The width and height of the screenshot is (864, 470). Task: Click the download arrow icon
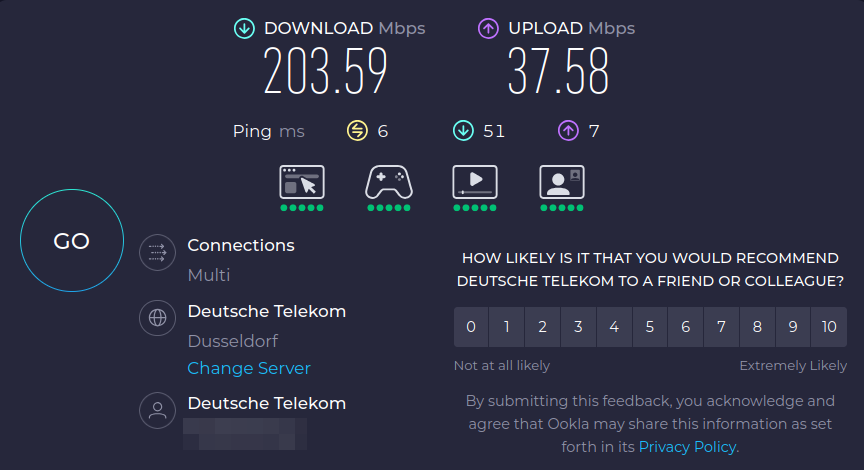click(x=244, y=29)
